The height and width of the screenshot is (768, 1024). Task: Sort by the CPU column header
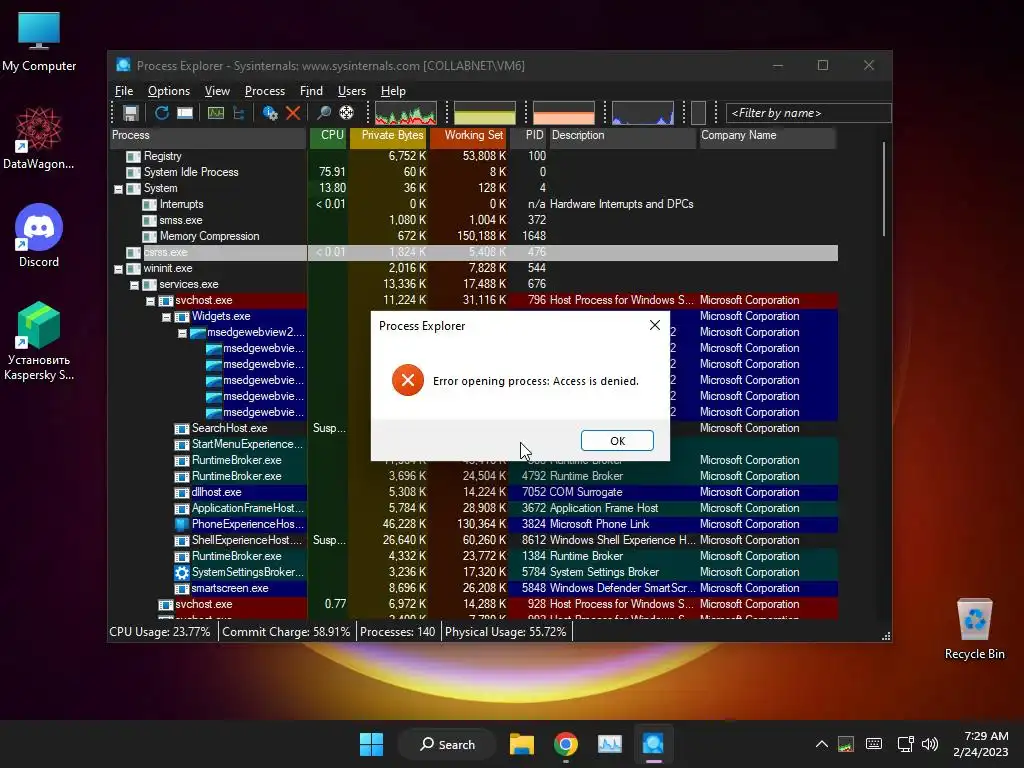coord(328,136)
